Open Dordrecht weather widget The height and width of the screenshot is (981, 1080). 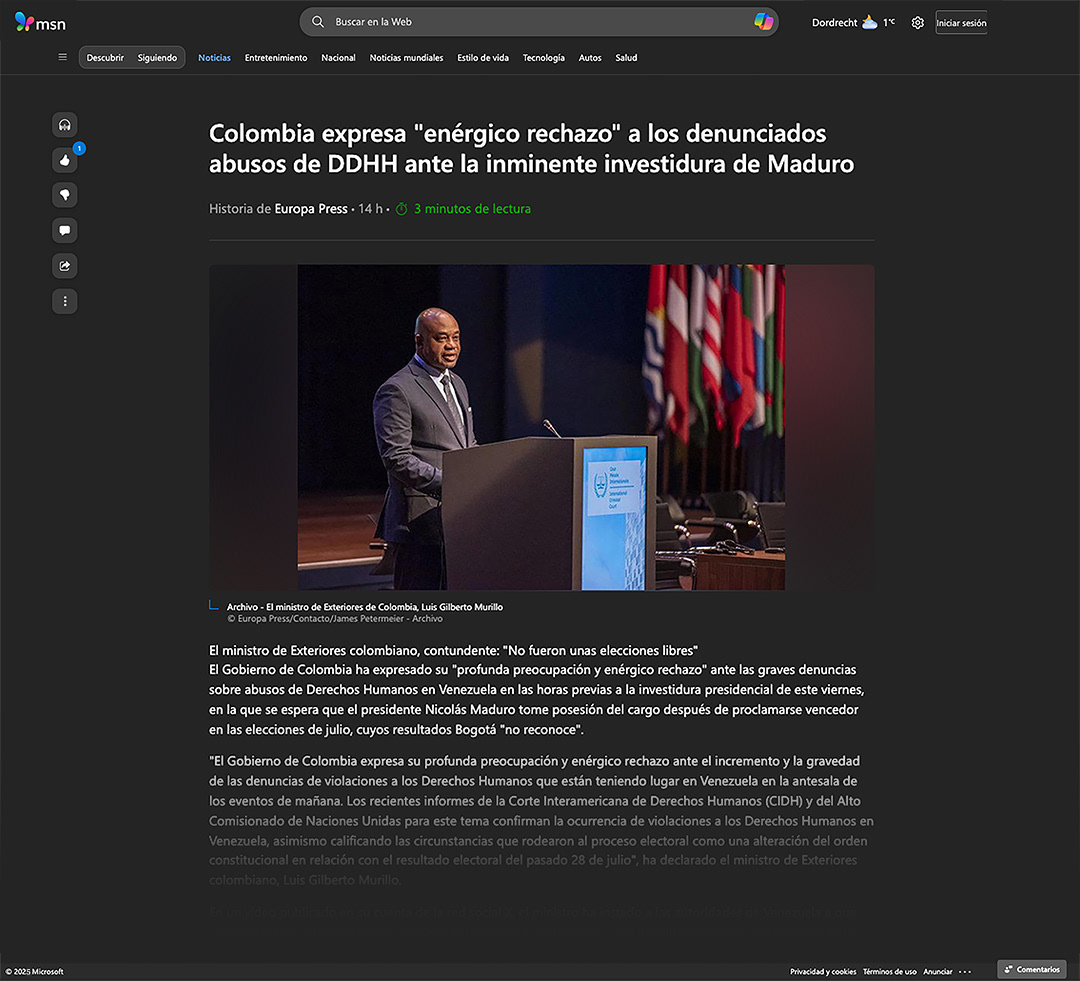853,23
